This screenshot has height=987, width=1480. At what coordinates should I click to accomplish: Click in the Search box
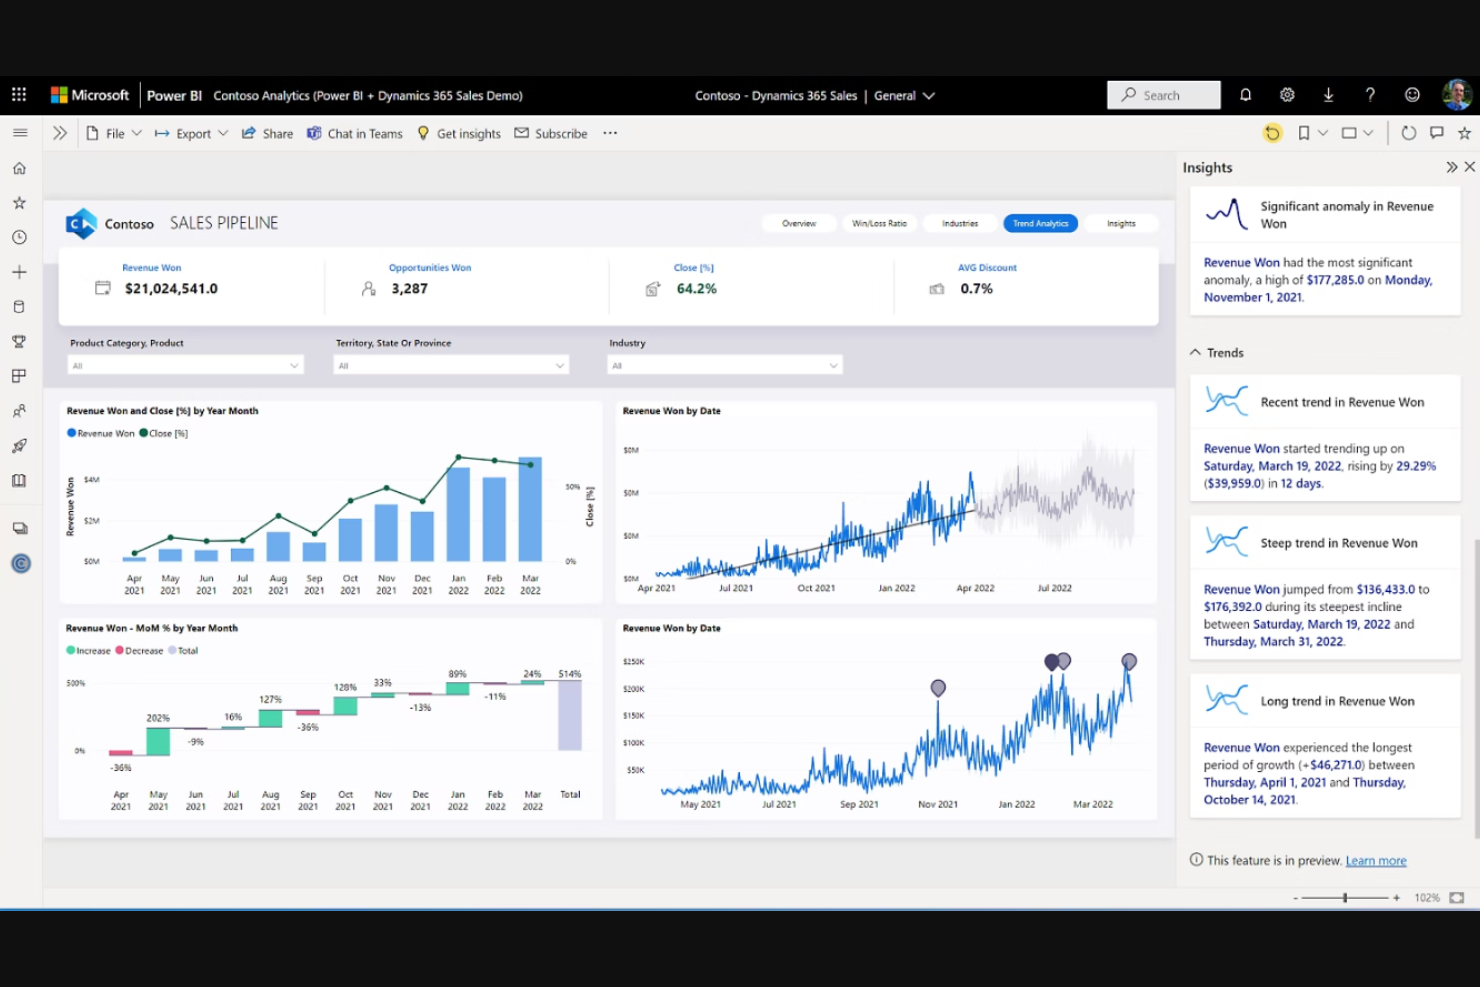click(x=1164, y=95)
